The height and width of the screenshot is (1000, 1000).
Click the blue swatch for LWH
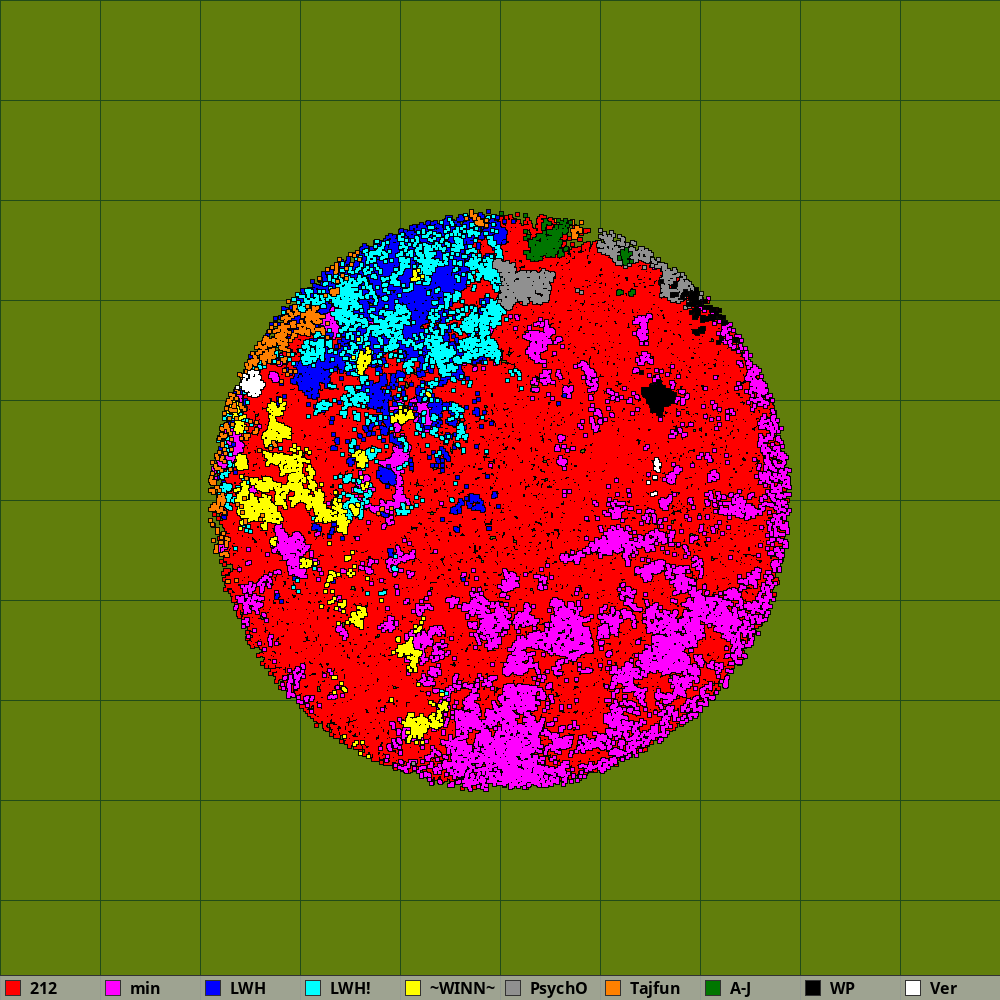213,988
